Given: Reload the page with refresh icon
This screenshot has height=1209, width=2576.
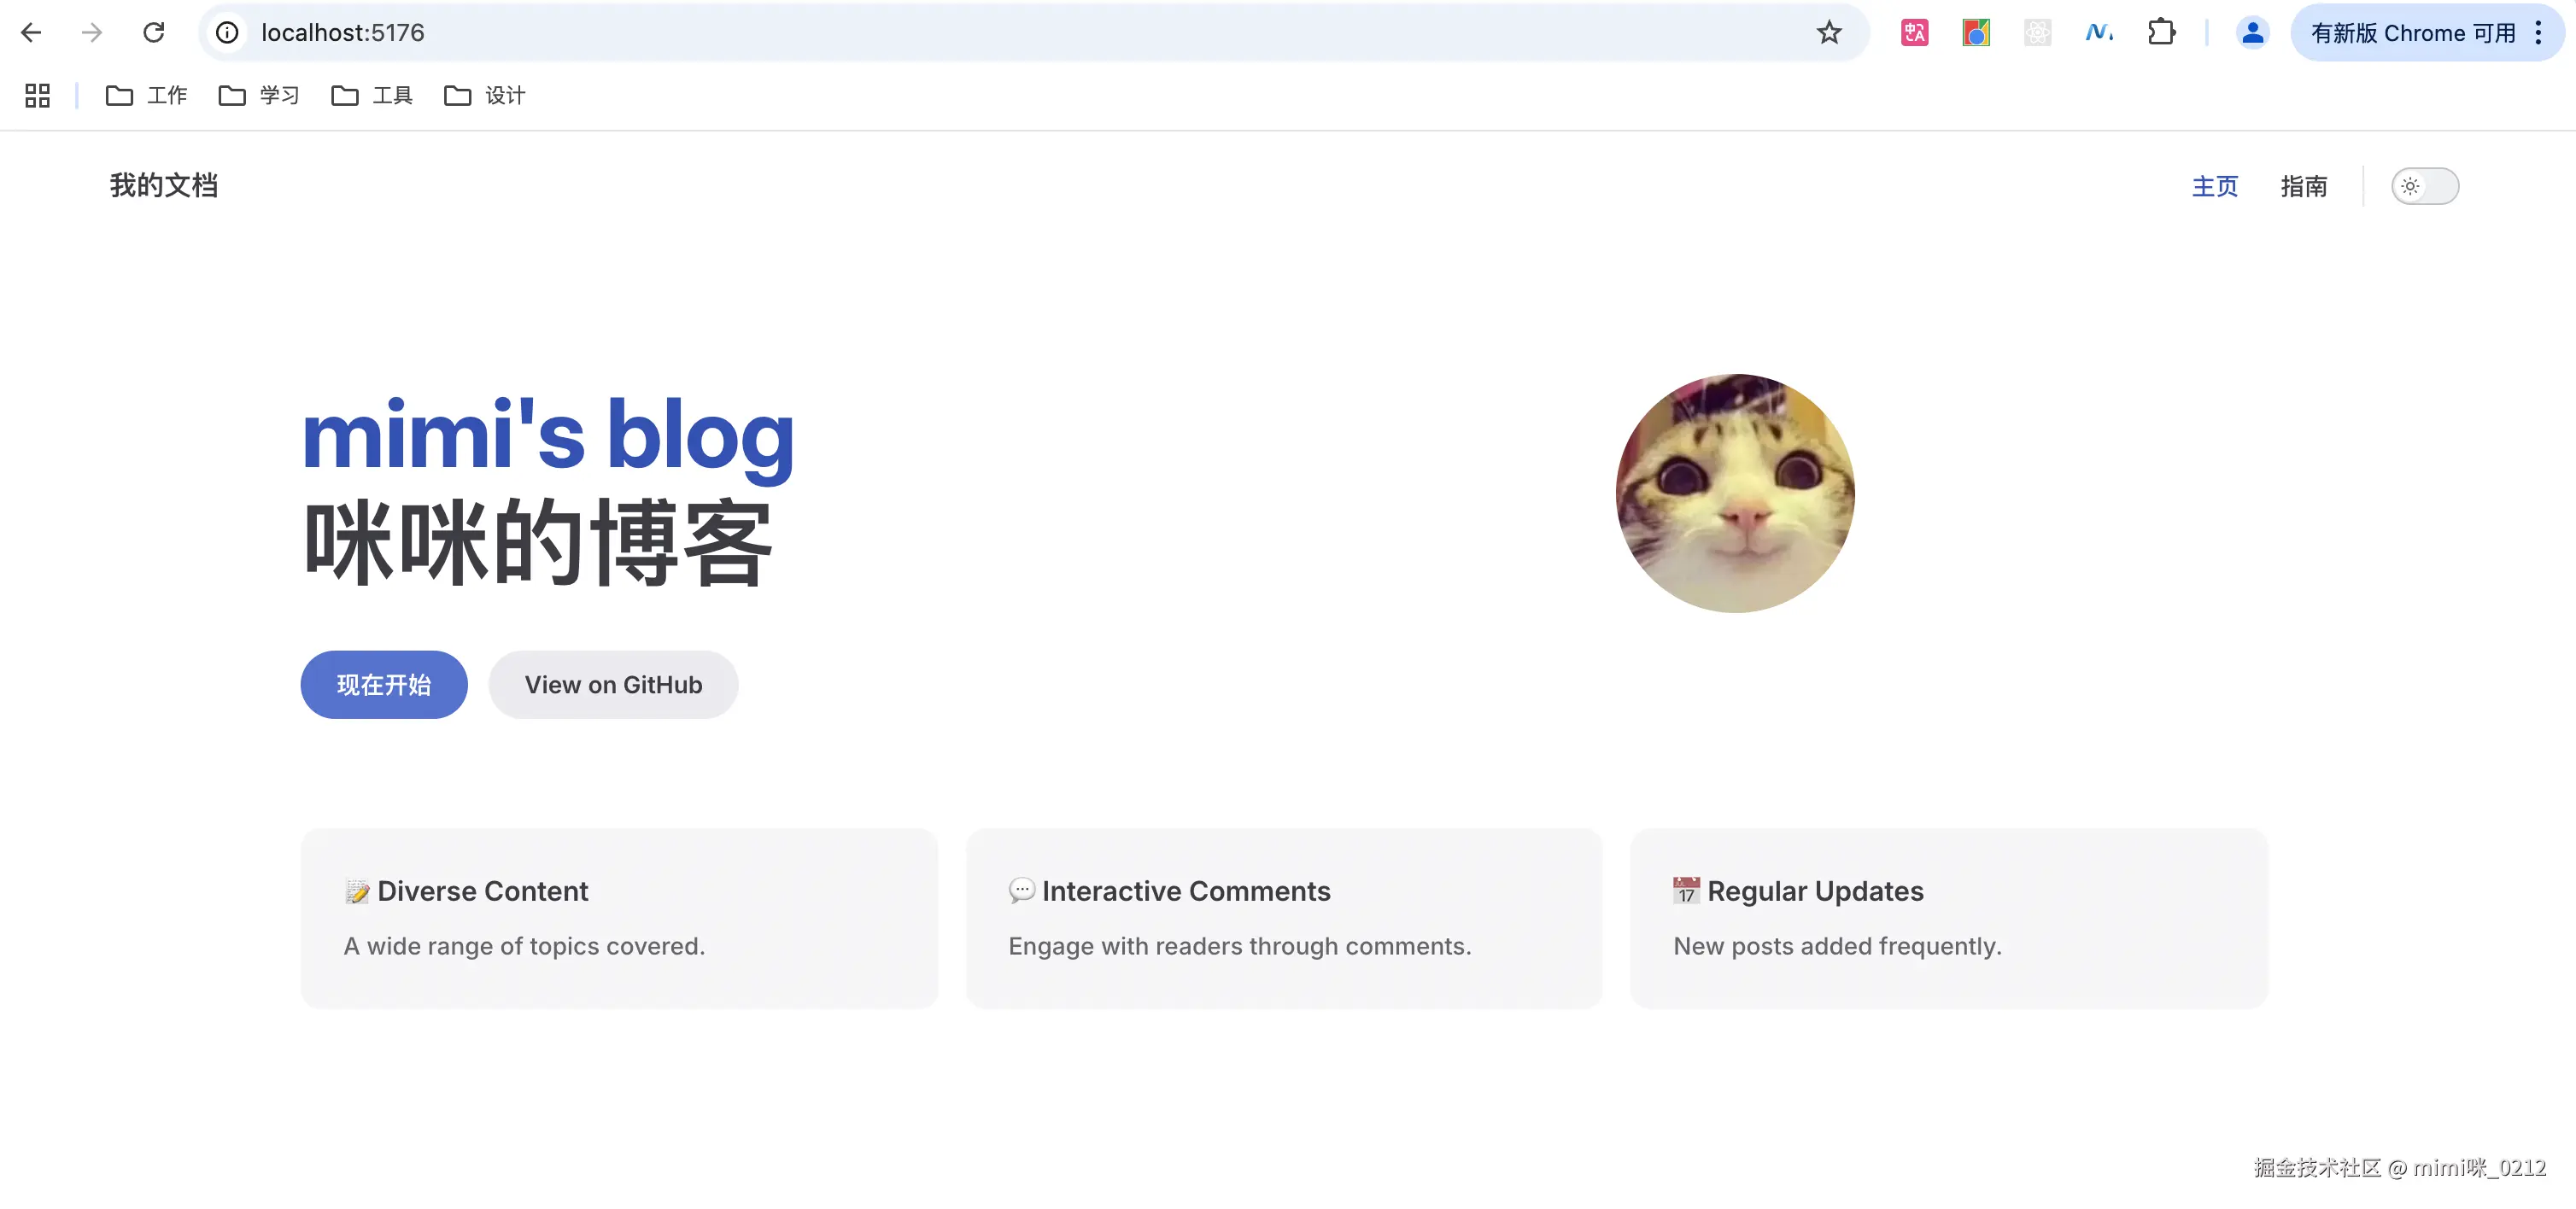Looking at the screenshot, I should click(x=153, y=33).
